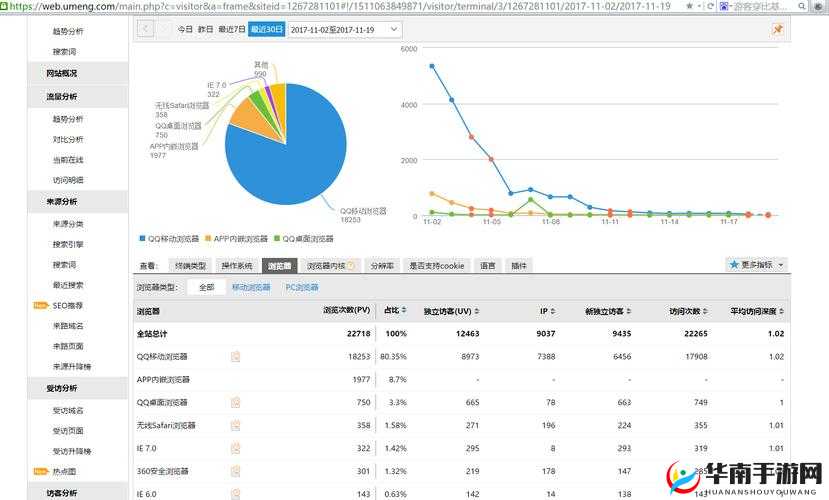The width and height of the screenshot is (829, 500).
Task: Switch to 插件 view tab
Action: 519,266
